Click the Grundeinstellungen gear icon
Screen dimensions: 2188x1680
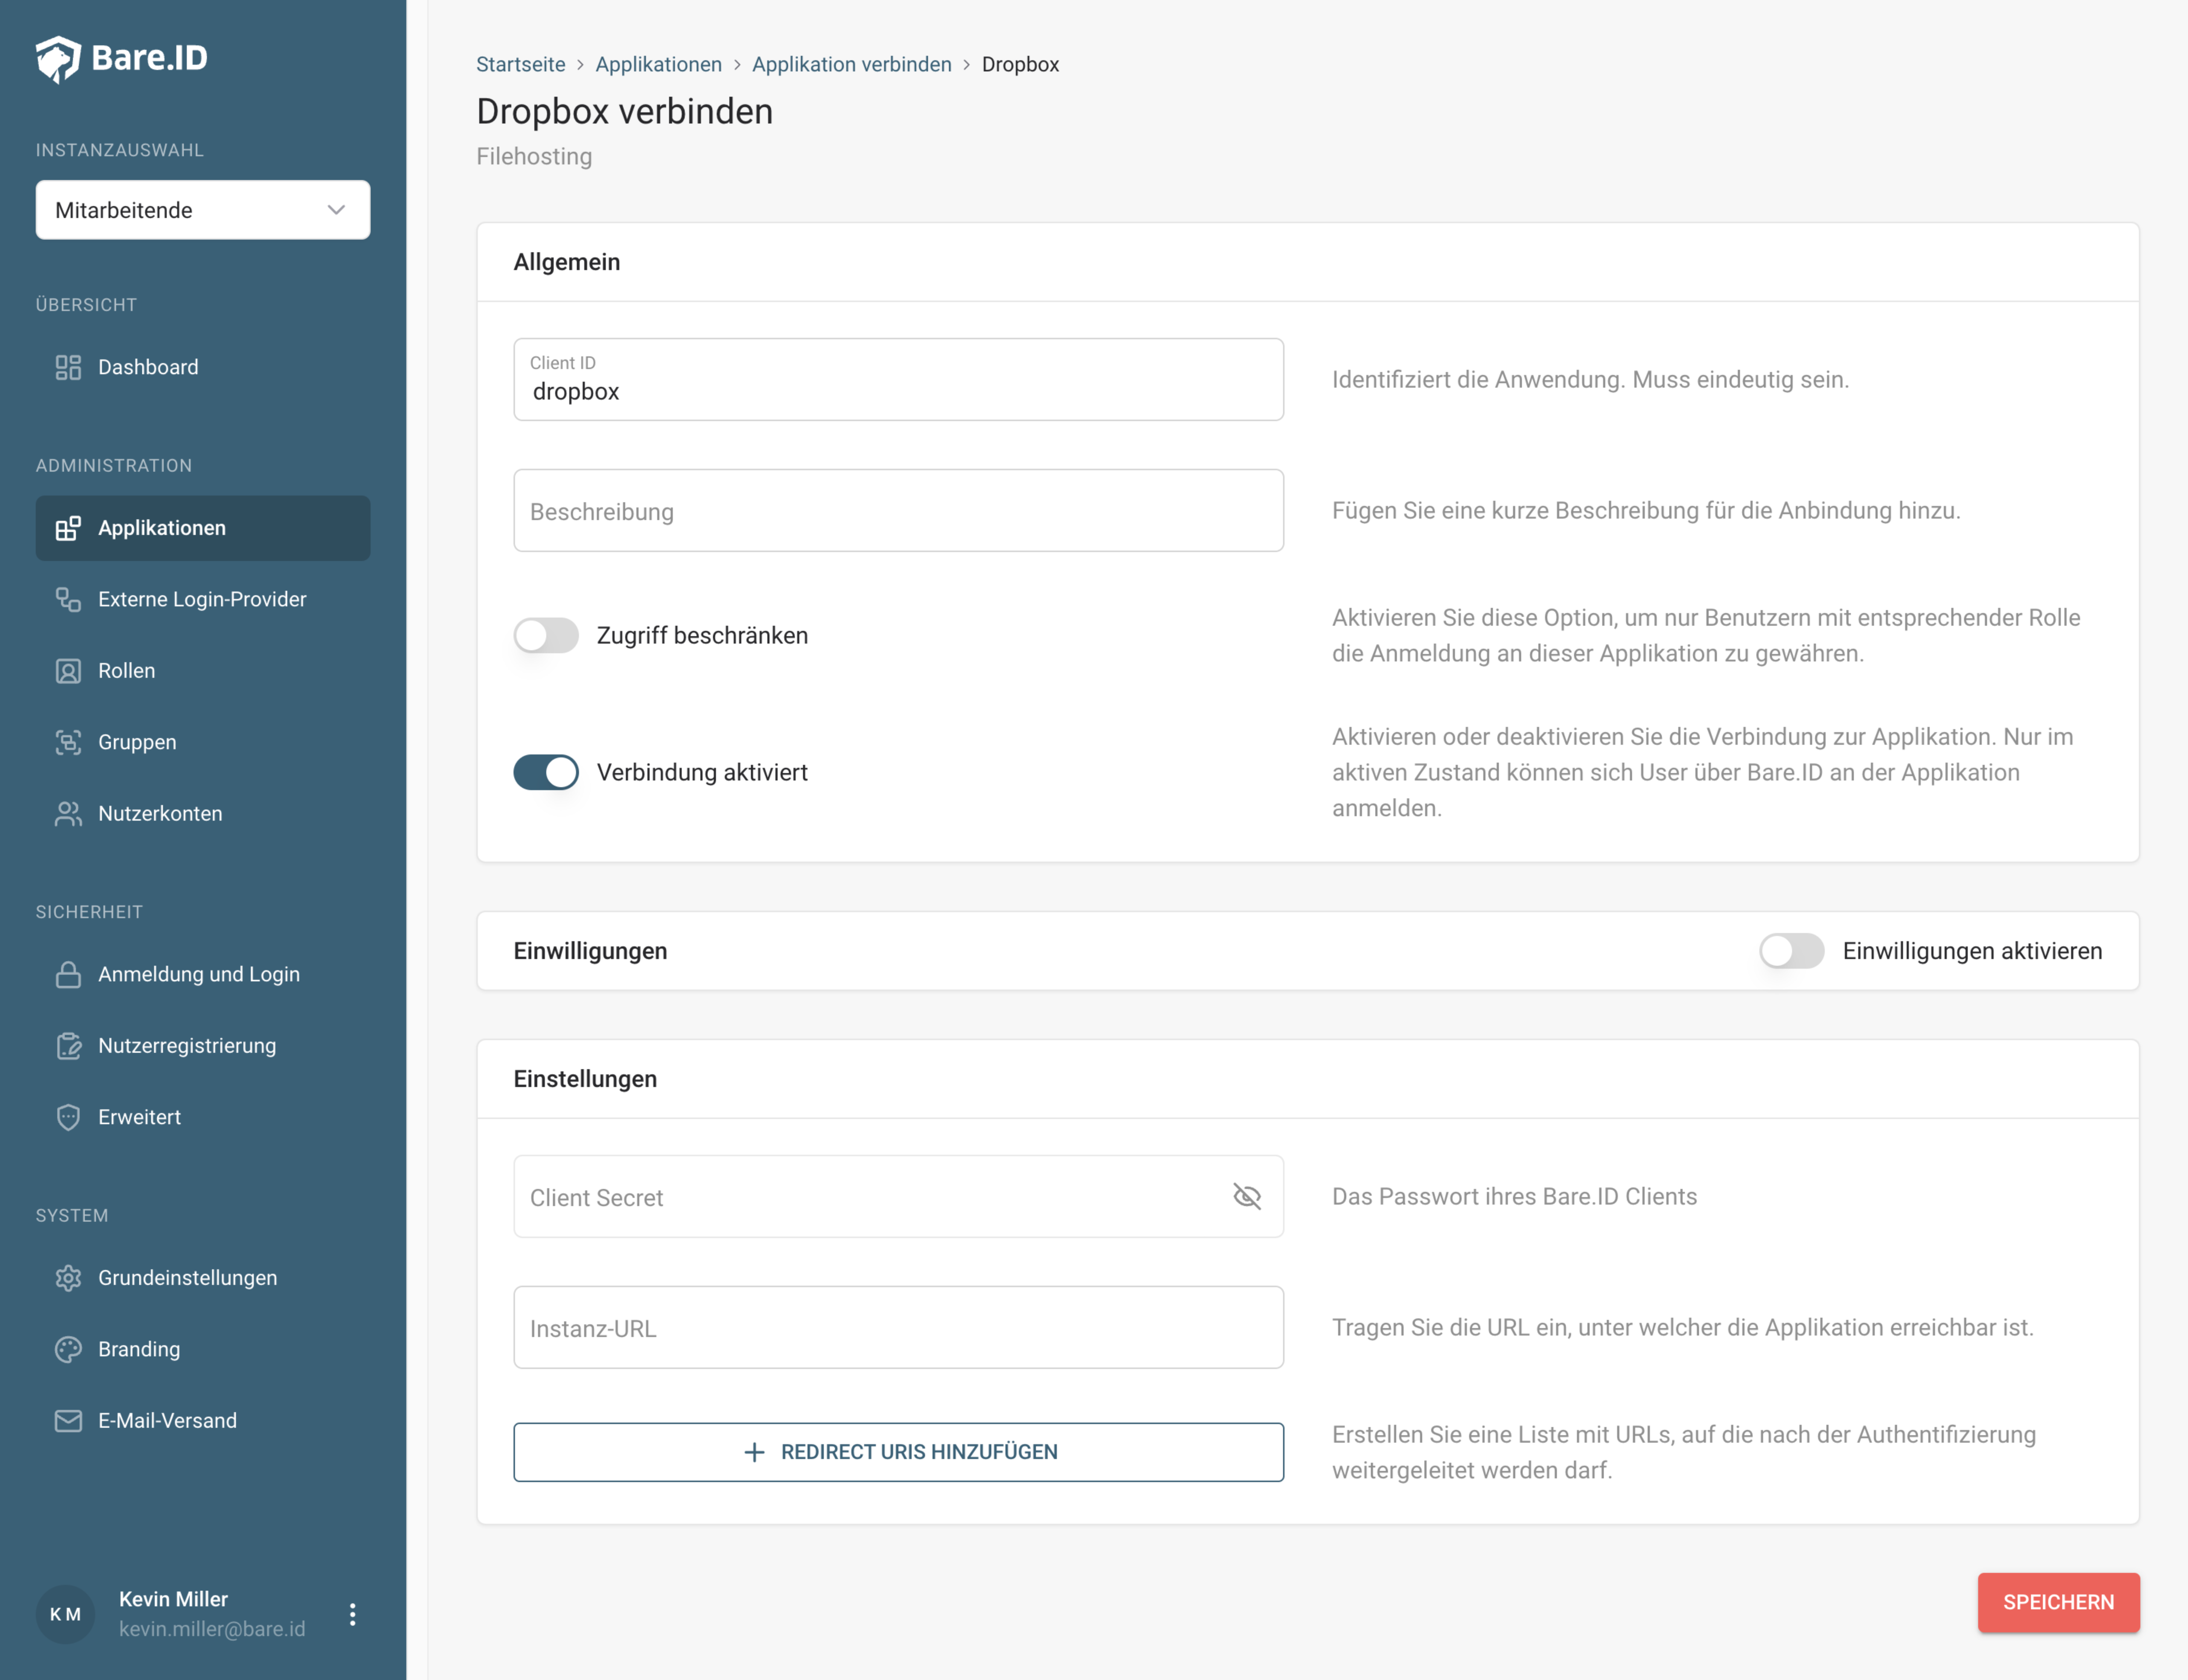(x=68, y=1278)
